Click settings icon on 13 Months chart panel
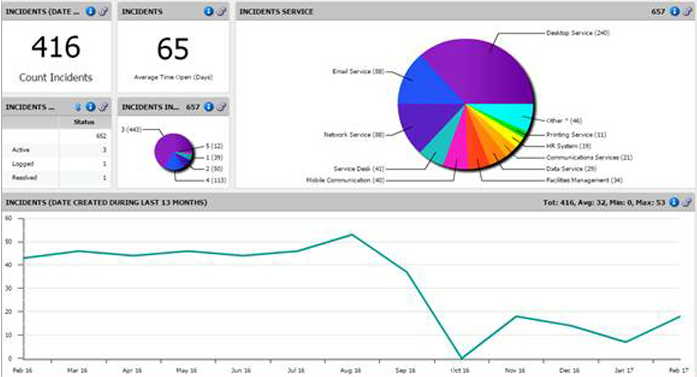The width and height of the screenshot is (697, 377). pos(687,202)
